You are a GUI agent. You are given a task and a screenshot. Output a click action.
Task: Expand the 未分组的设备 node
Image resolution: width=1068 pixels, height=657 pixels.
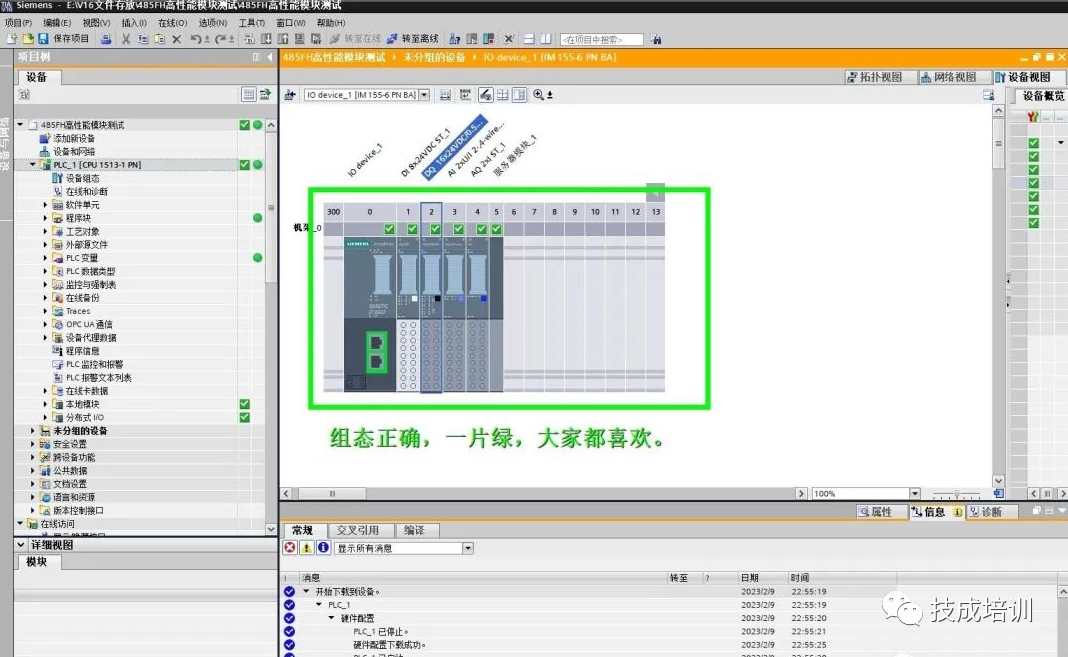point(33,431)
